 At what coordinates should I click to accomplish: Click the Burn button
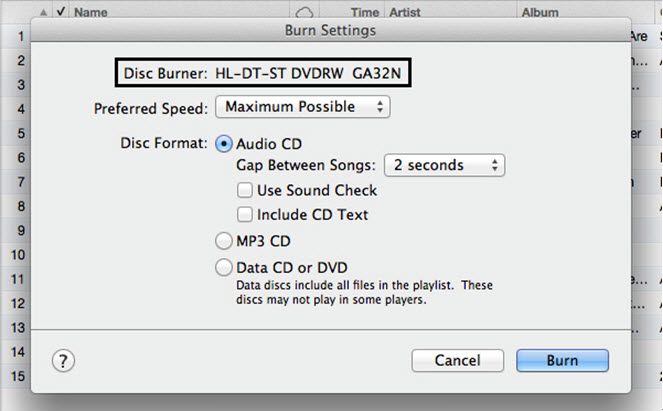pyautogui.click(x=561, y=360)
